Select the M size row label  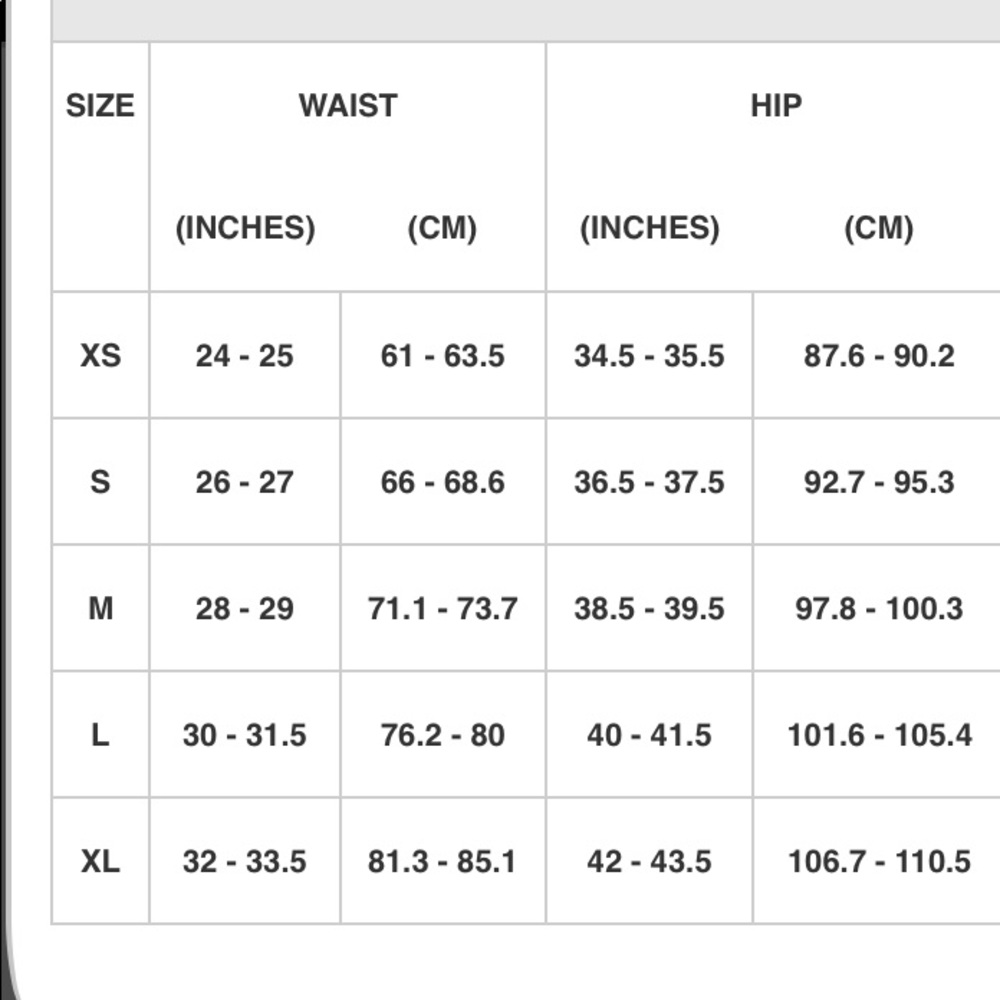click(100, 608)
